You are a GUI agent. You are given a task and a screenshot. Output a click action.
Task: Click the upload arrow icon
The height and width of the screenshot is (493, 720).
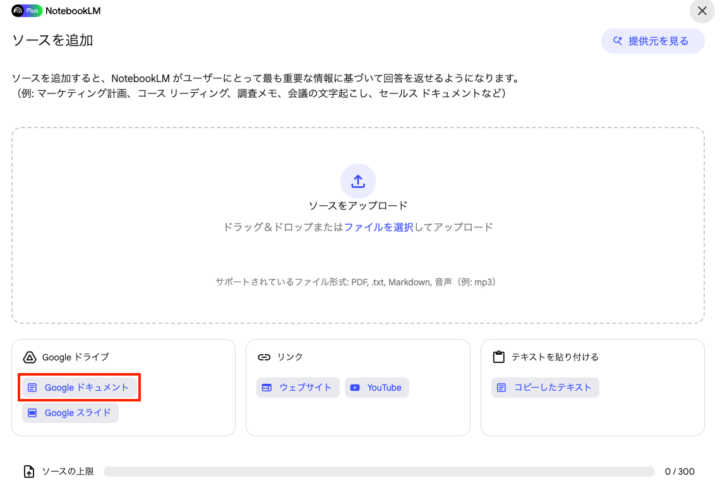click(x=358, y=181)
